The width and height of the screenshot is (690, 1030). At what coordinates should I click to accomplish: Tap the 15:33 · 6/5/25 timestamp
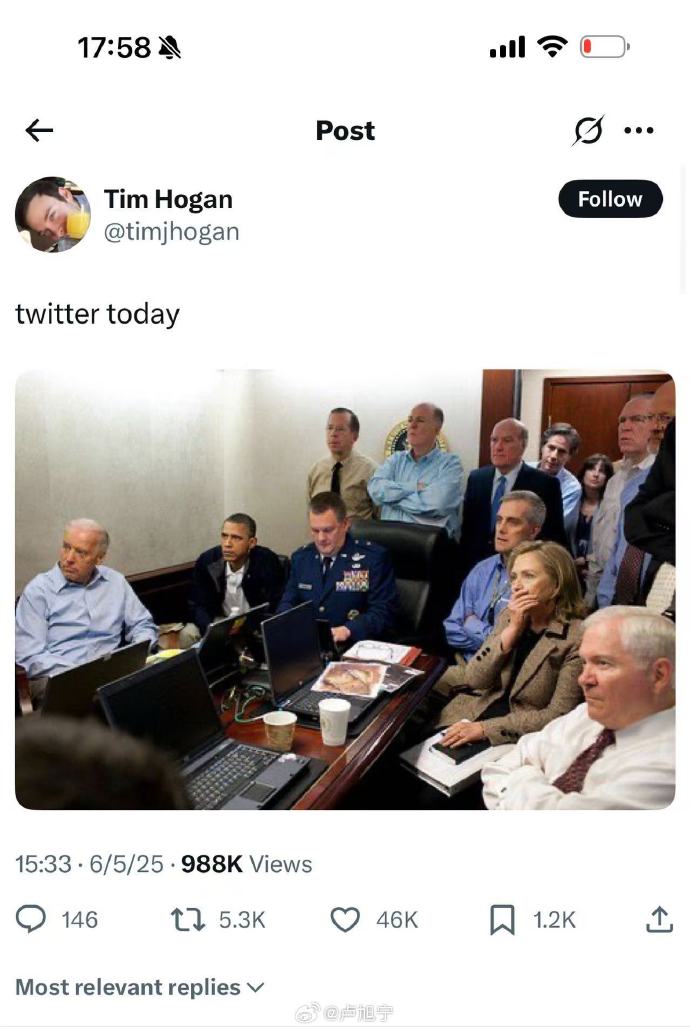[89, 864]
